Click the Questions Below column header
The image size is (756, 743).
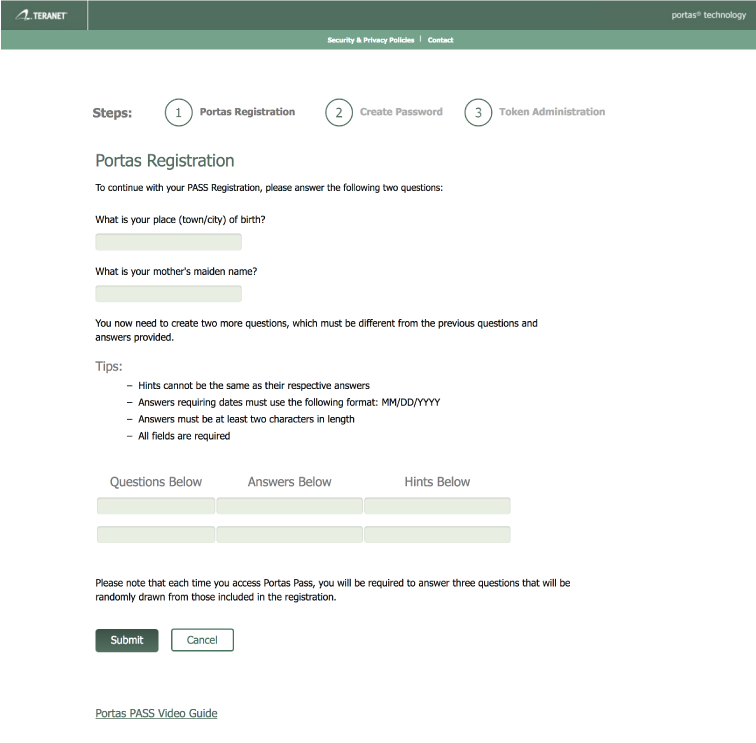pos(156,482)
